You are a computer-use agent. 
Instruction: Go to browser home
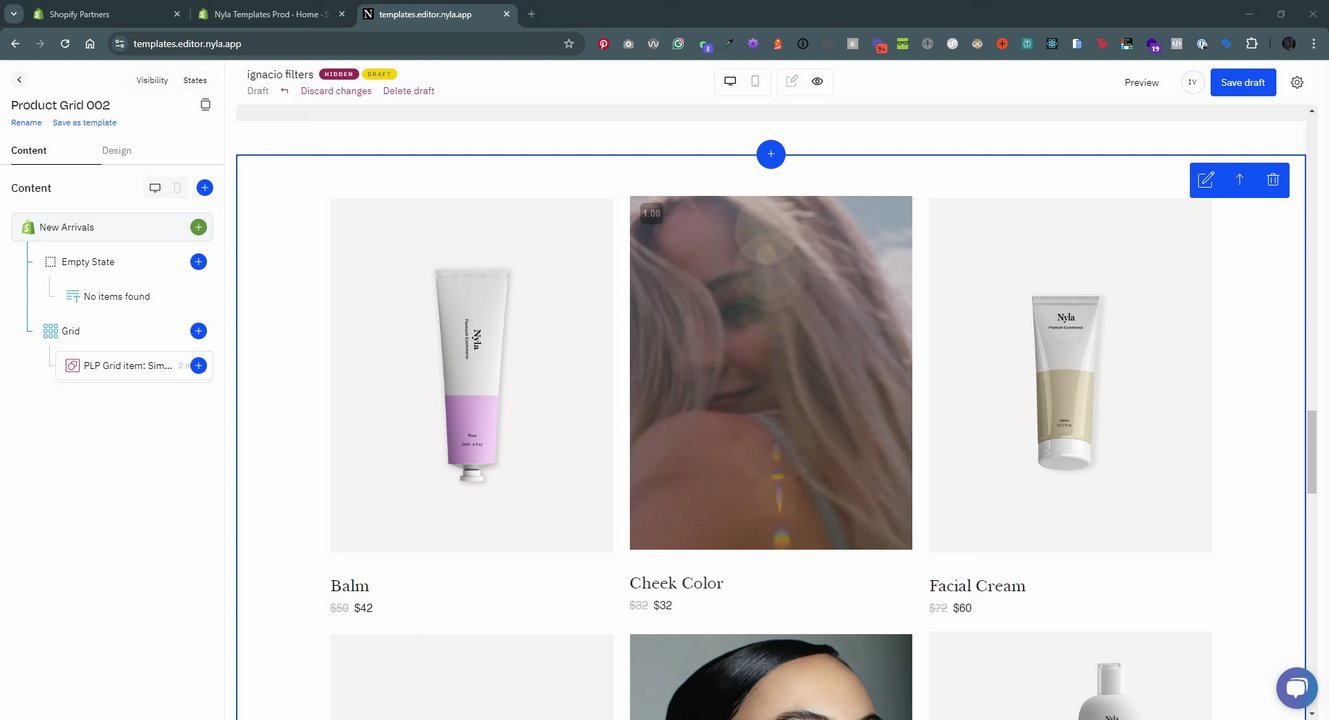click(x=90, y=44)
